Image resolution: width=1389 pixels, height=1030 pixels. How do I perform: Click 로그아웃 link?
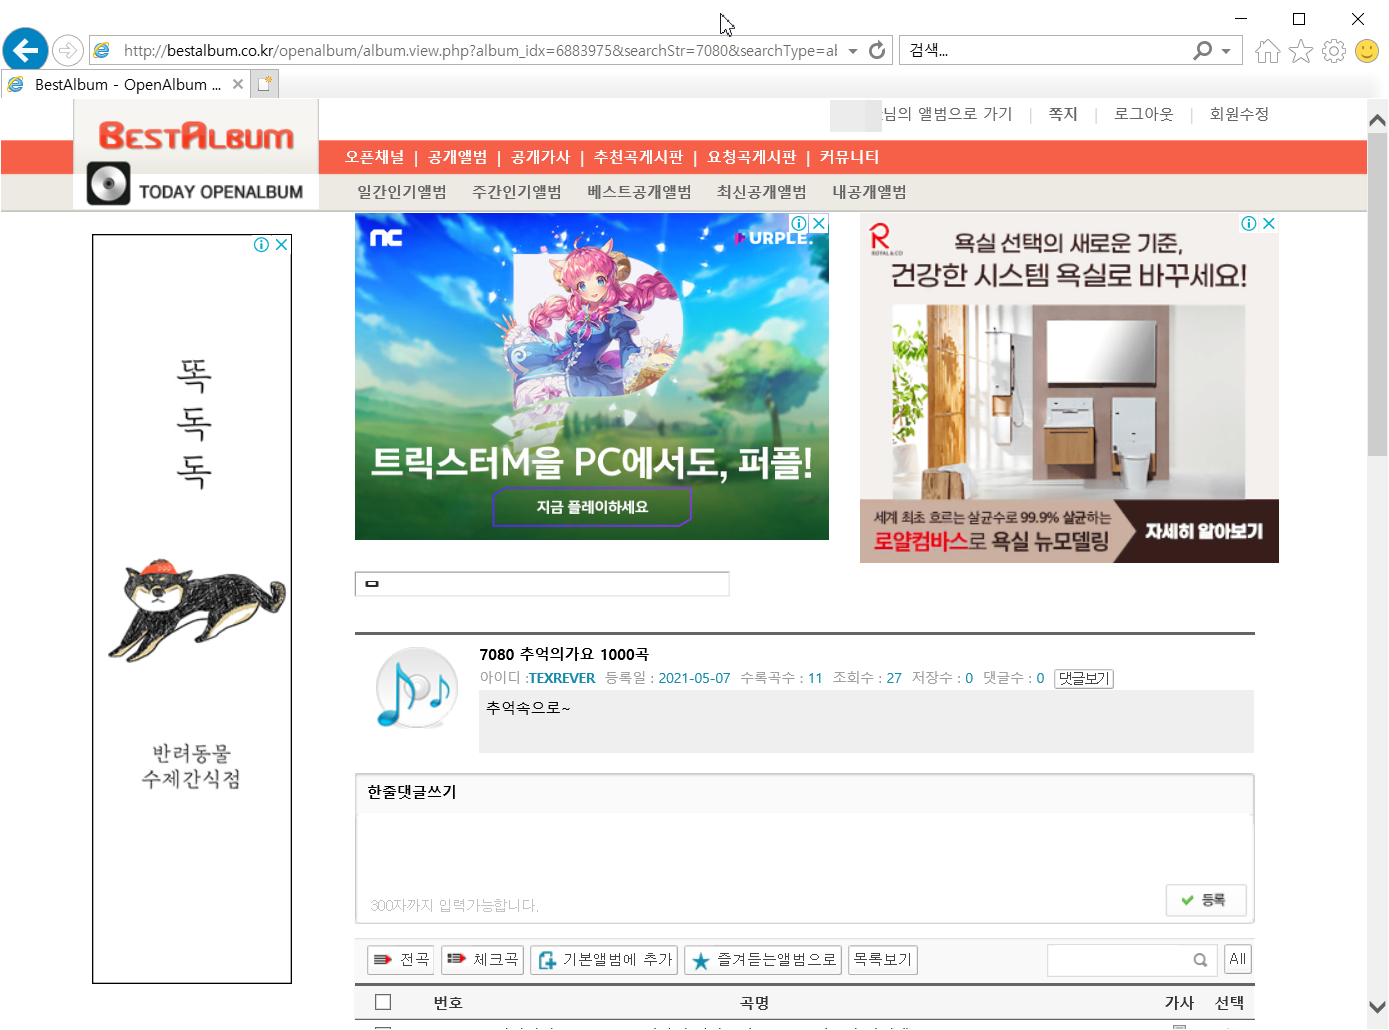click(x=1144, y=114)
